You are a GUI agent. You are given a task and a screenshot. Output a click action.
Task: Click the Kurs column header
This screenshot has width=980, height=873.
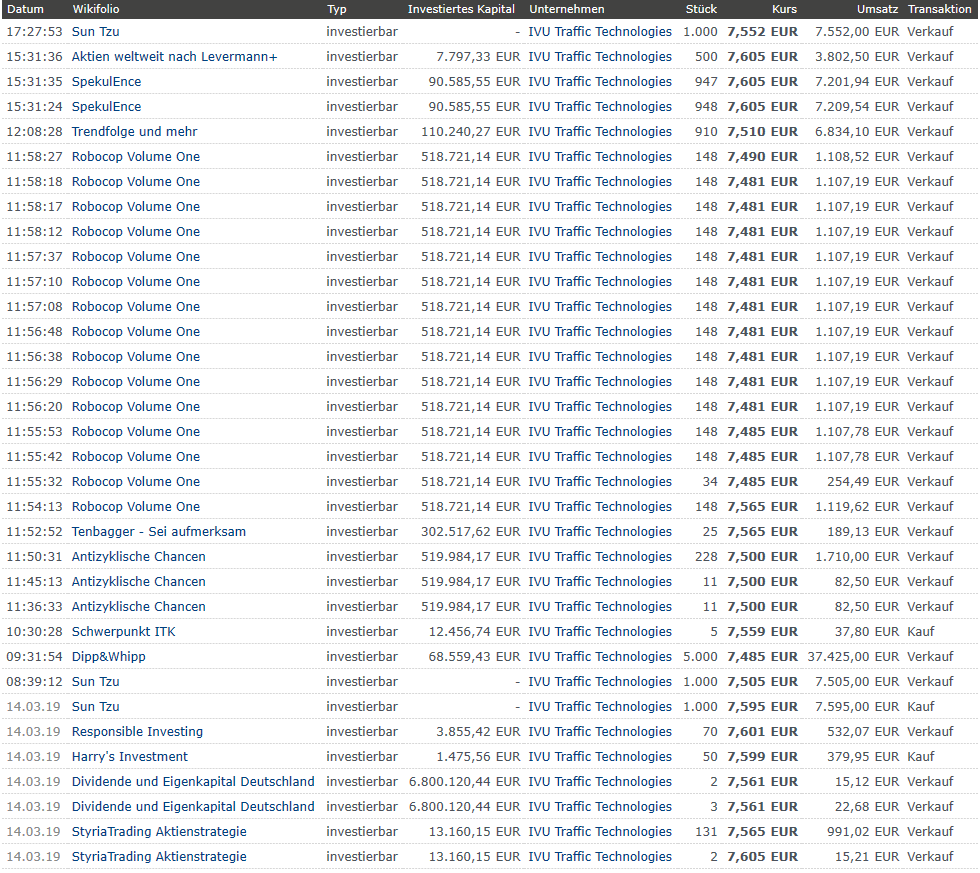point(784,9)
